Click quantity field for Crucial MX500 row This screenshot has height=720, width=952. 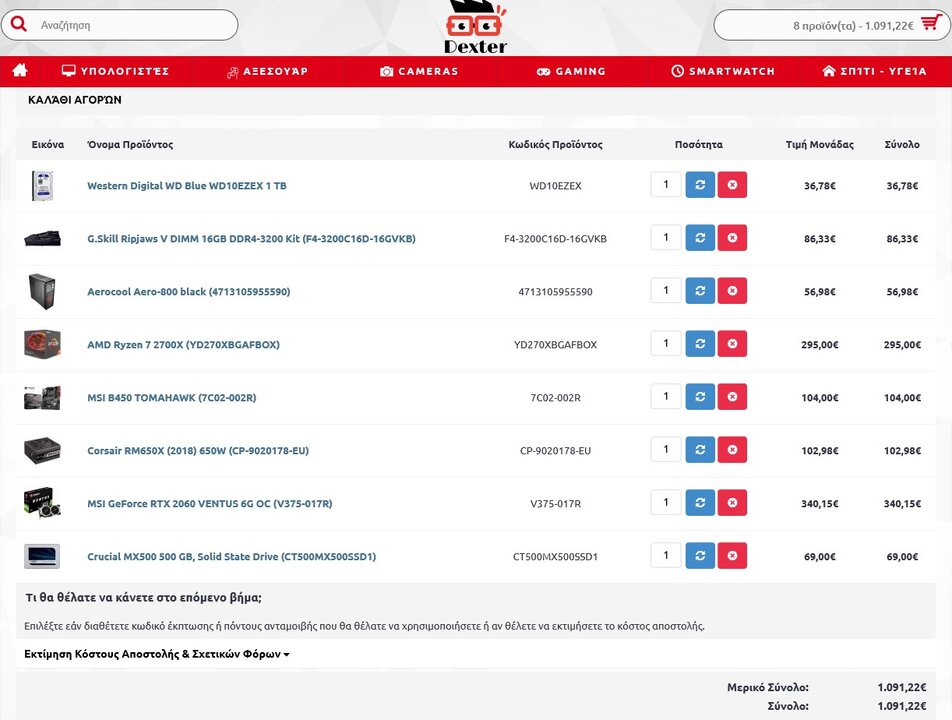point(666,555)
